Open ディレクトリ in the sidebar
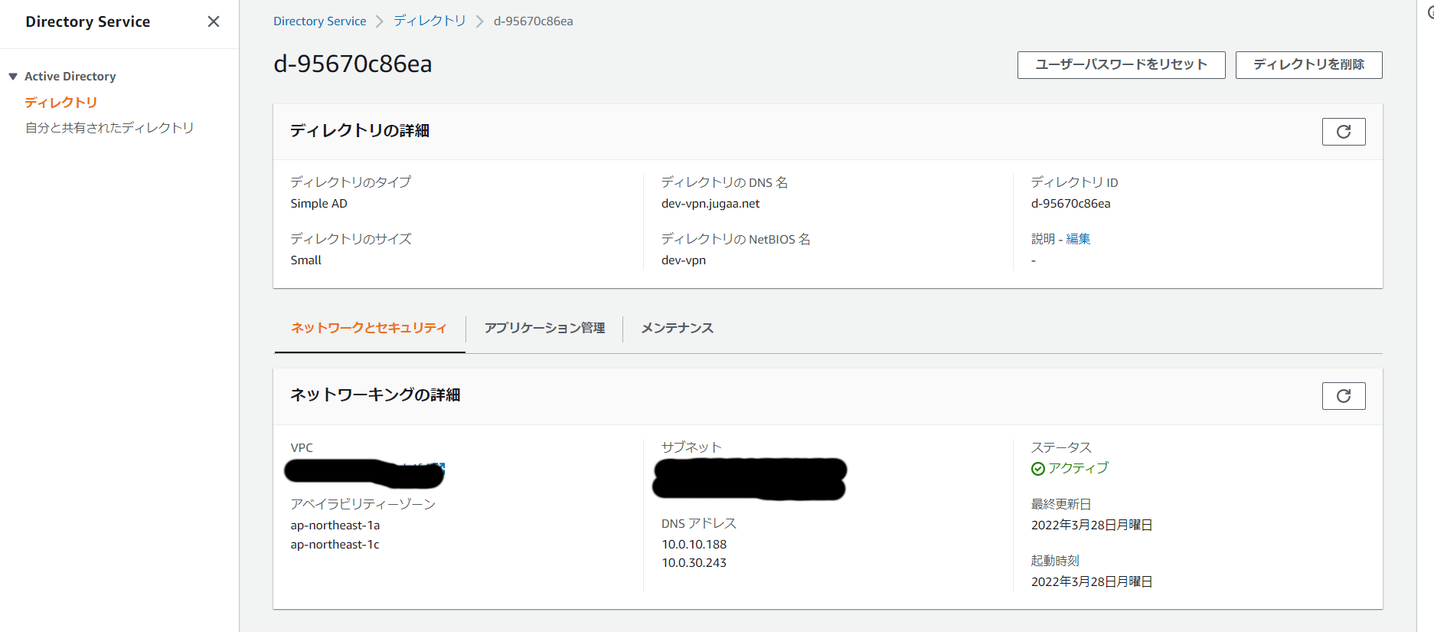Viewport: 1434px width, 632px height. [61, 102]
